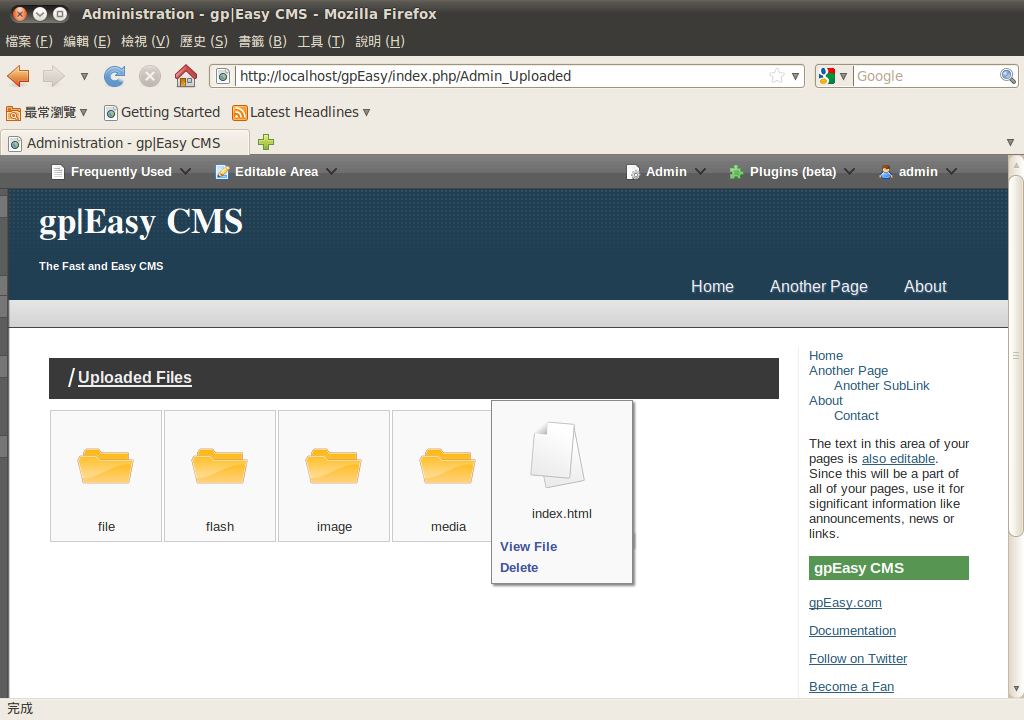The width and height of the screenshot is (1024, 720).
Task: Open the file folder
Action: point(106,476)
